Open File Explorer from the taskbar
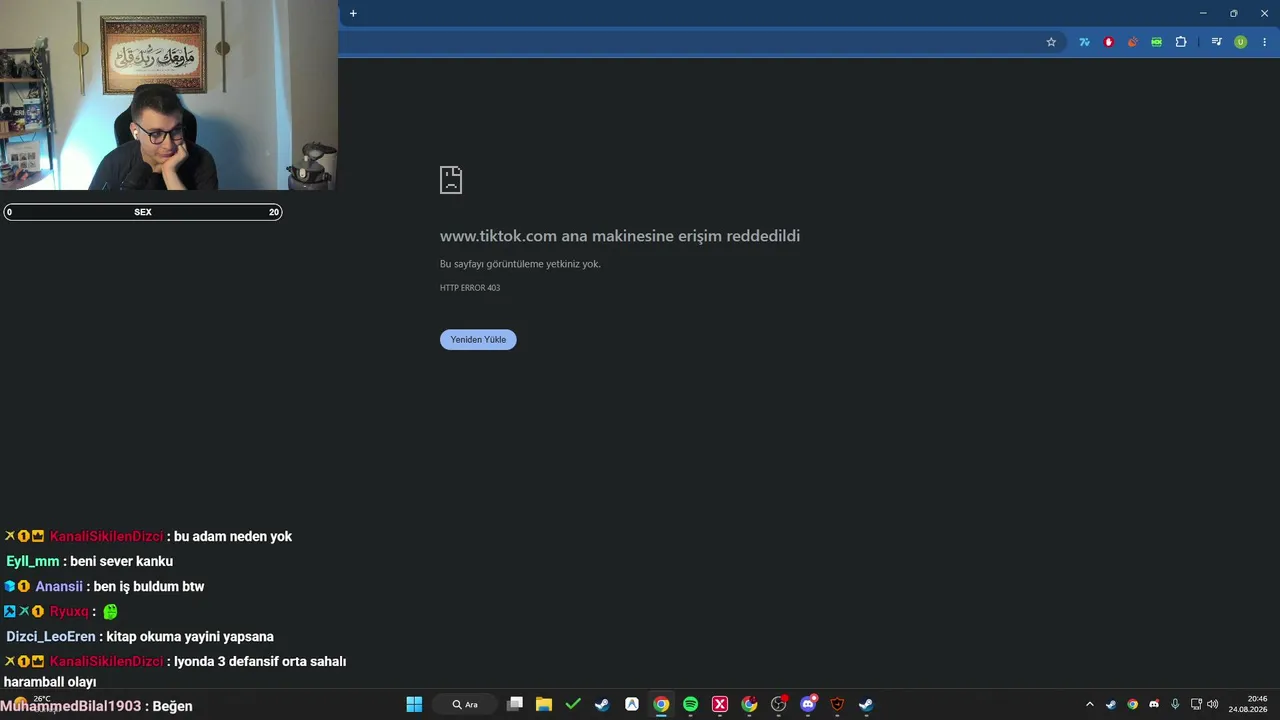This screenshot has width=1280, height=720. (544, 704)
